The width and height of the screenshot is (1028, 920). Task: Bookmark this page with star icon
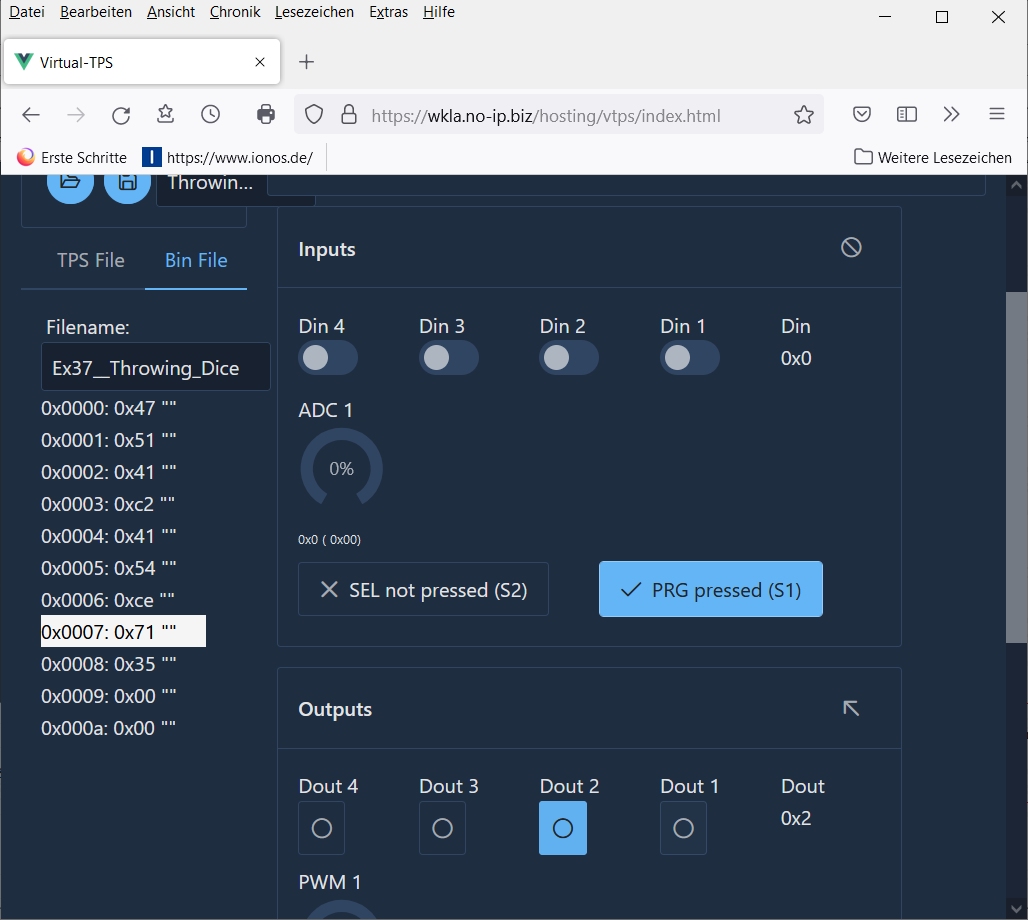[803, 115]
